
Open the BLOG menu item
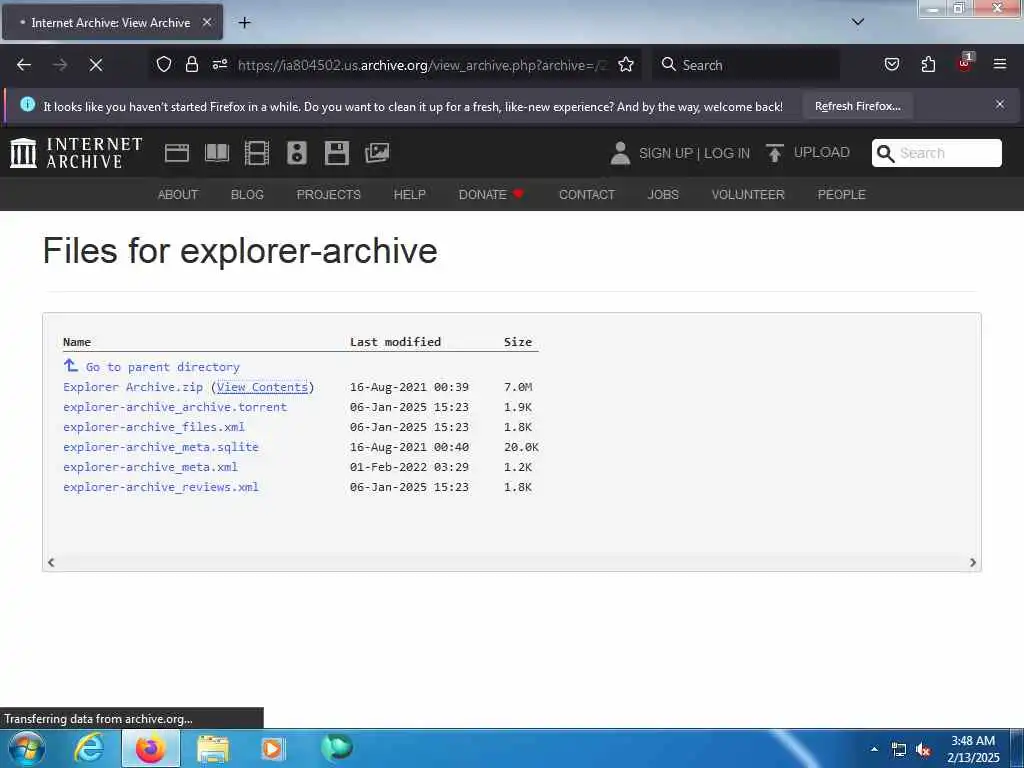[x=248, y=195]
